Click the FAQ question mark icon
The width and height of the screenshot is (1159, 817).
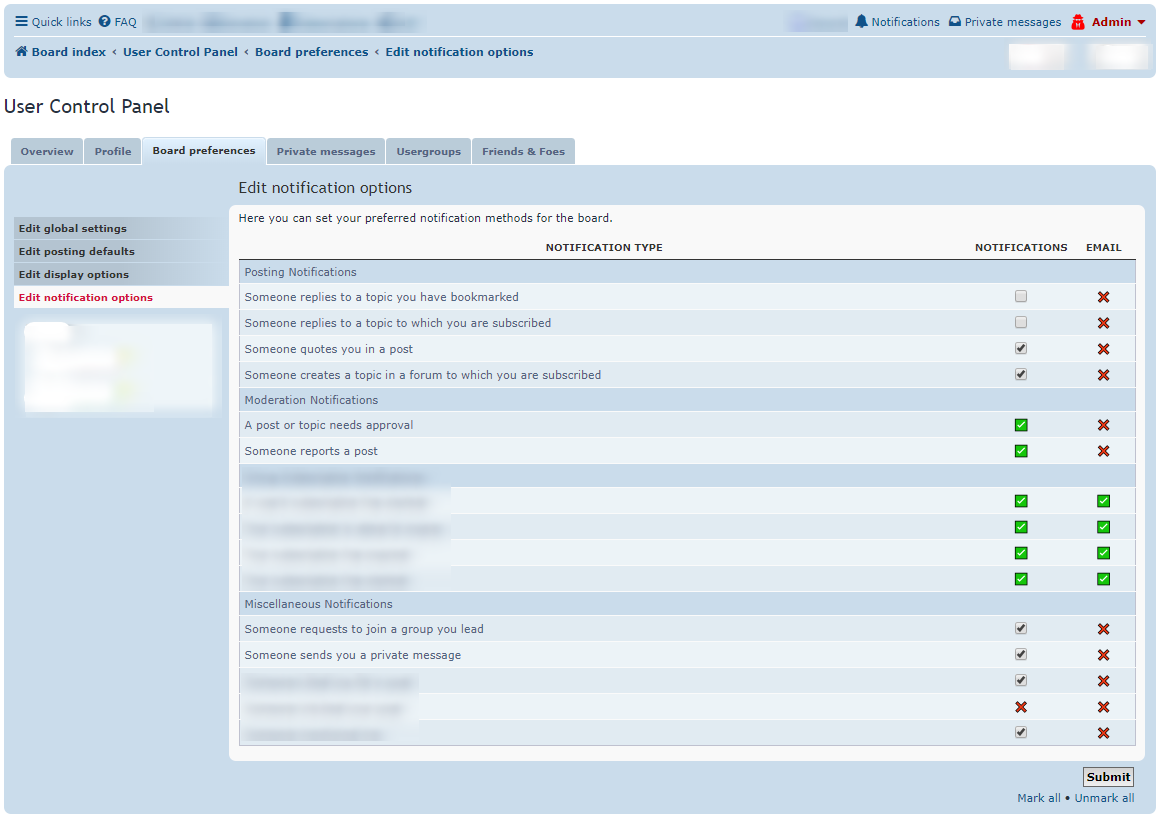(x=104, y=22)
